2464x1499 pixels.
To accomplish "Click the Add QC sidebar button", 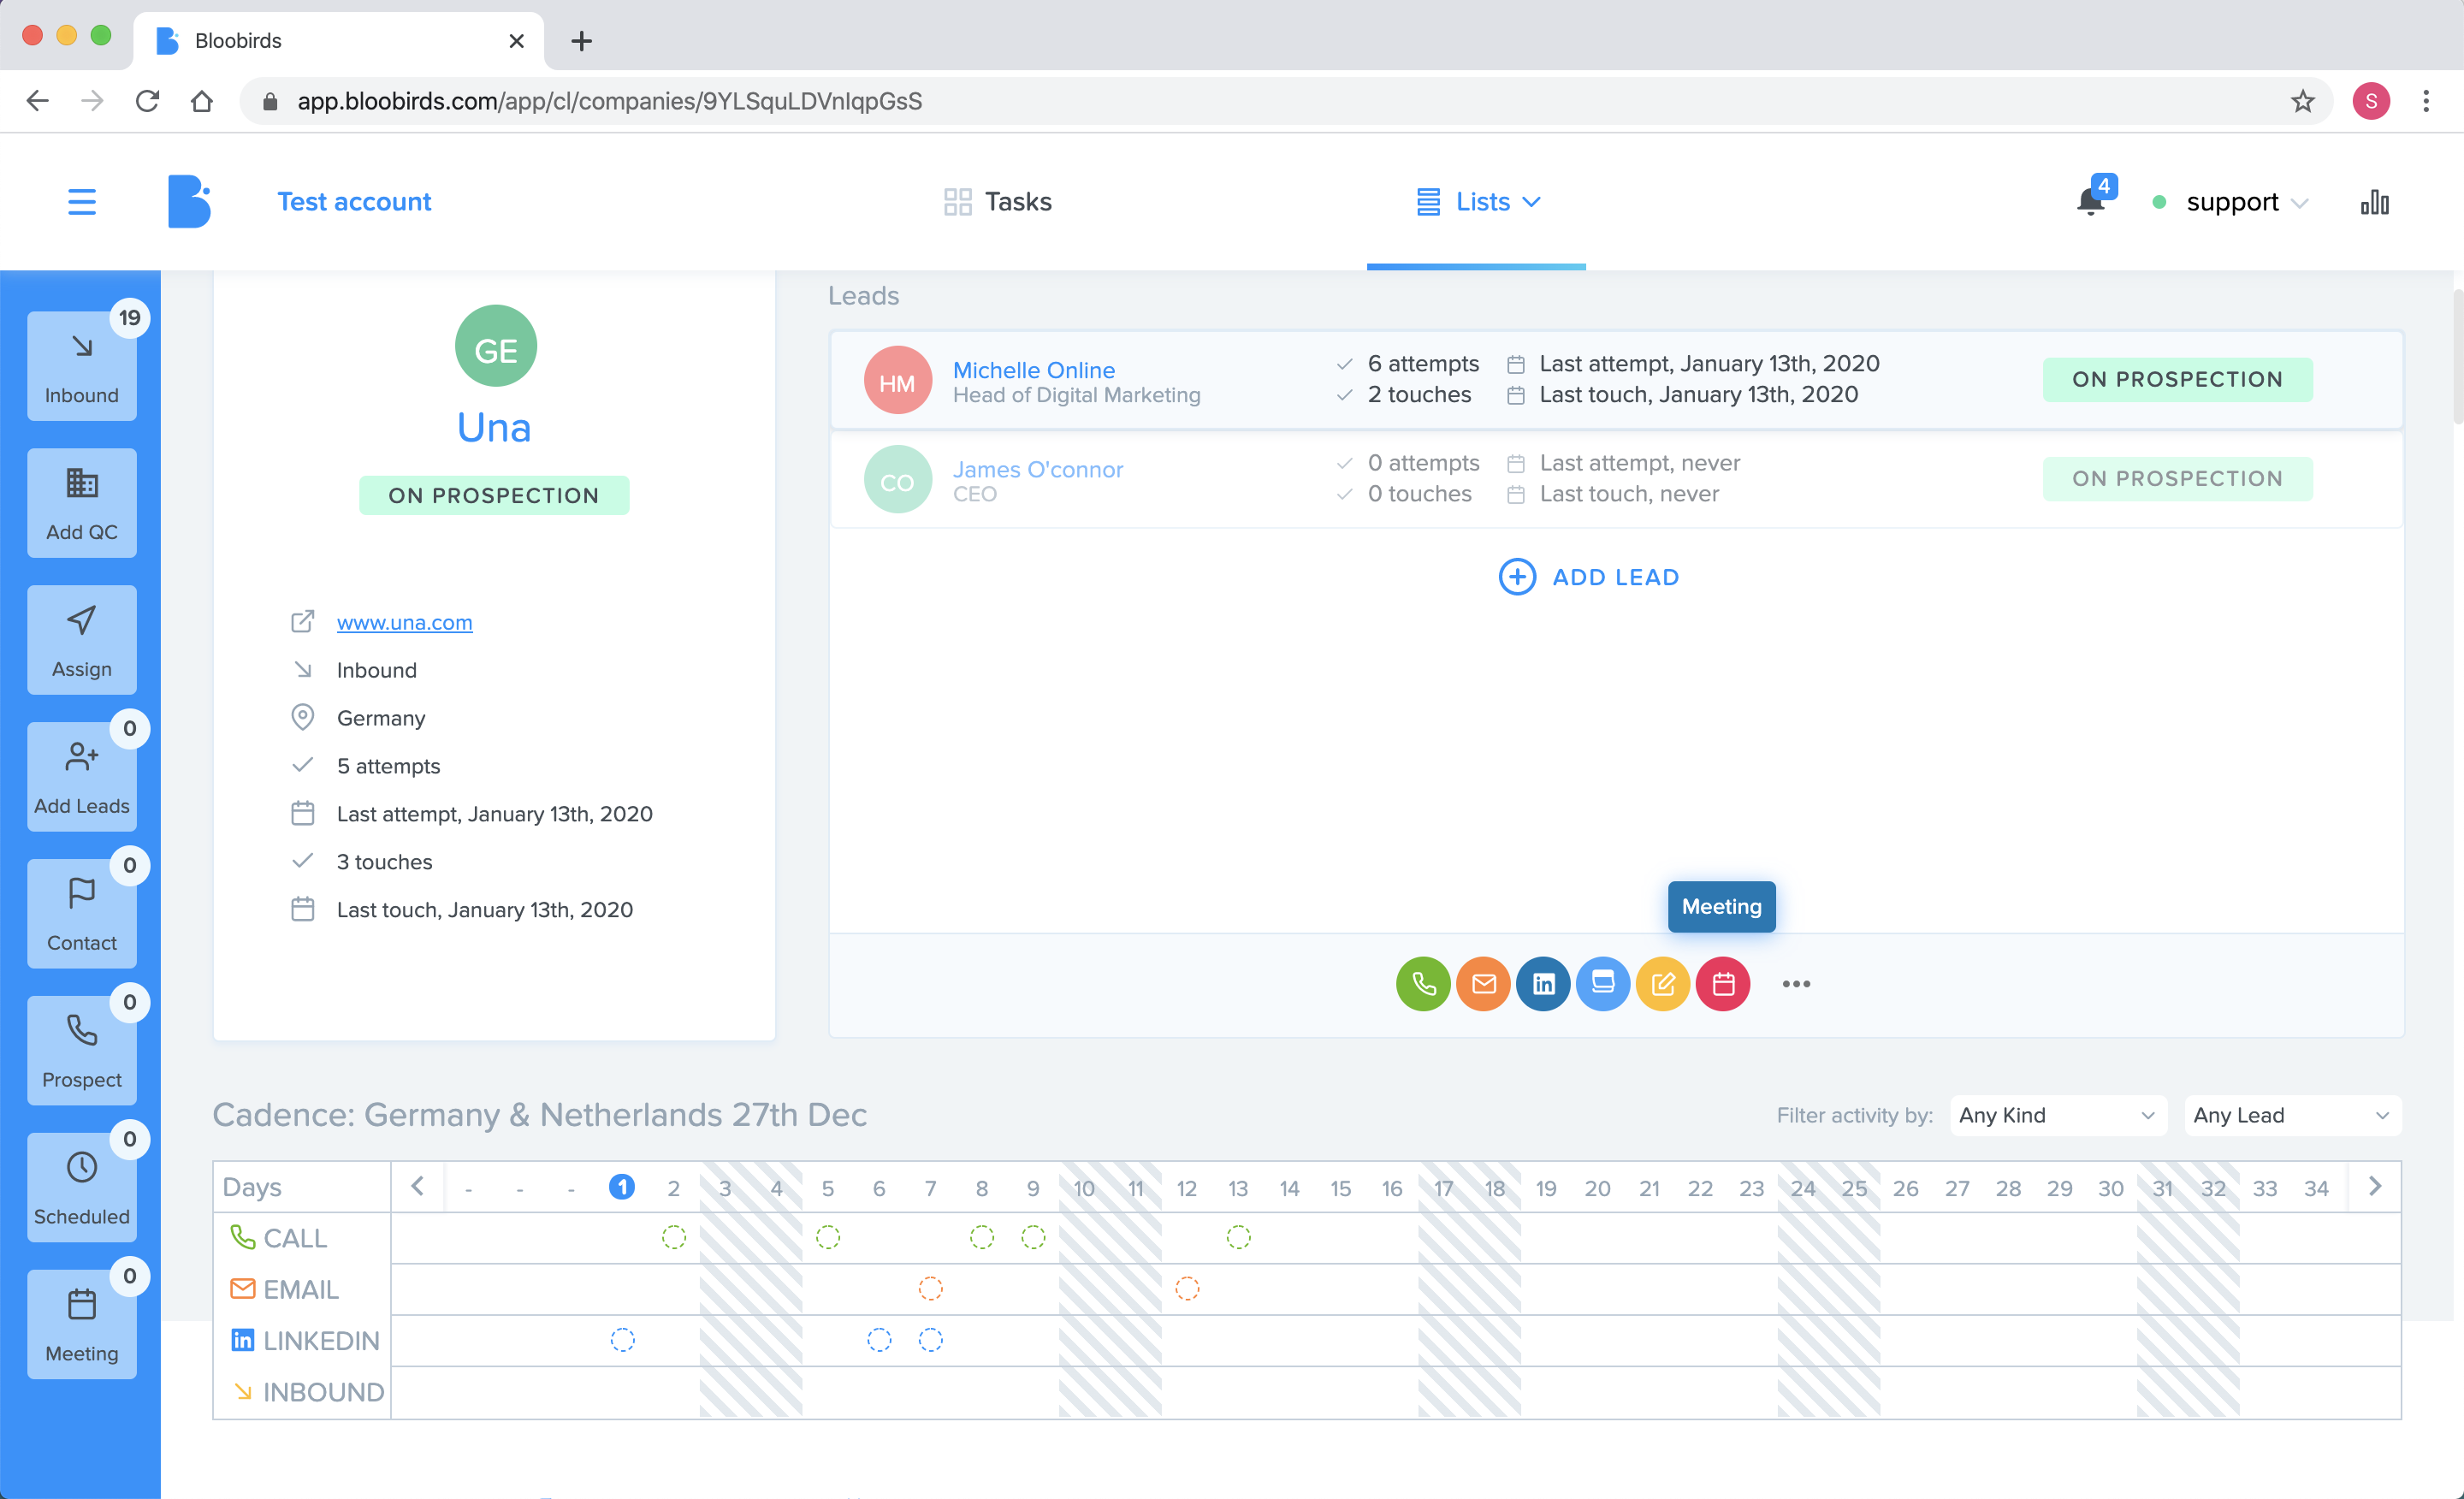I will (82, 503).
